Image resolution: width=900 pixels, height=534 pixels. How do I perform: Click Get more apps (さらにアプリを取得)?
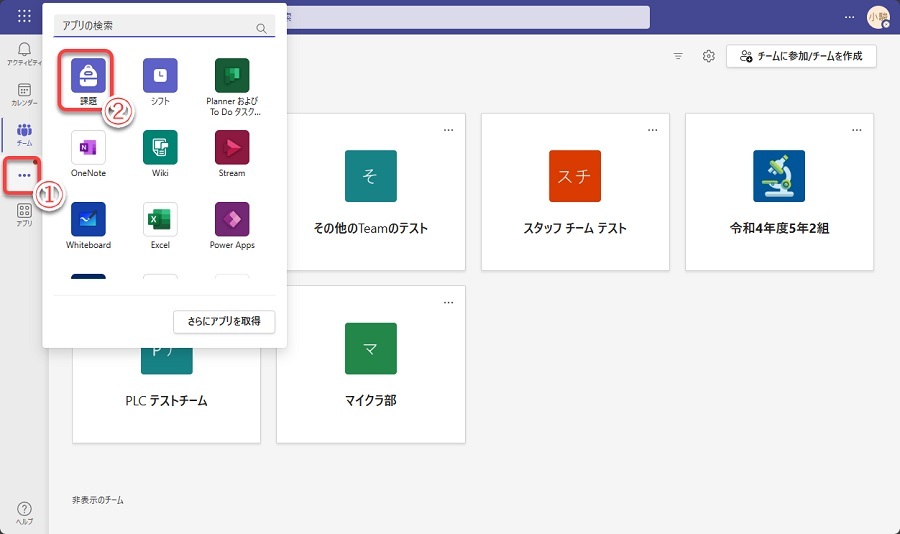[224, 322]
